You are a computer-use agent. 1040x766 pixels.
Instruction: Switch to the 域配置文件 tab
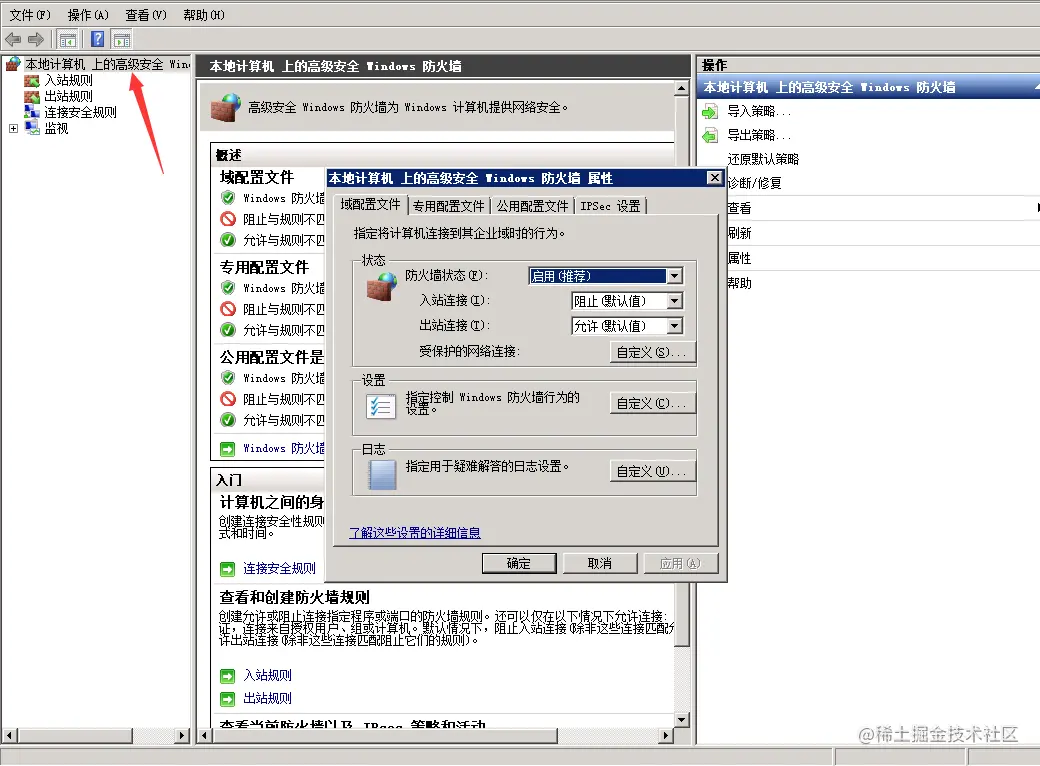click(370, 204)
